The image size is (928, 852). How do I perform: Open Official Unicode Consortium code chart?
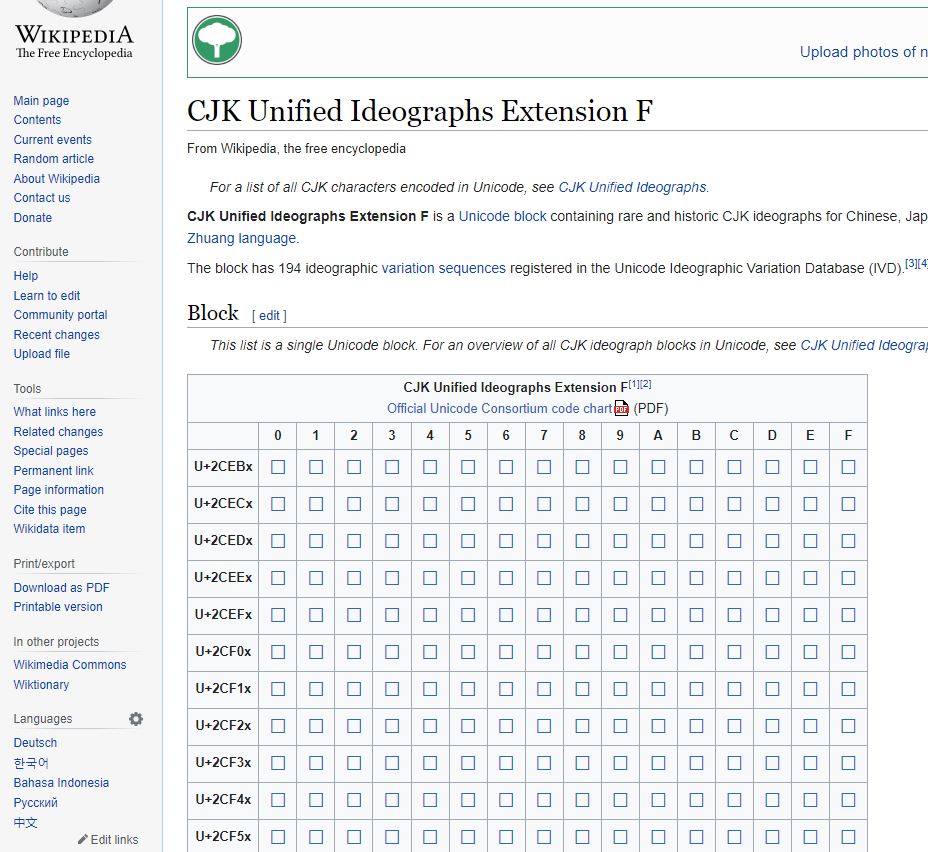500,408
